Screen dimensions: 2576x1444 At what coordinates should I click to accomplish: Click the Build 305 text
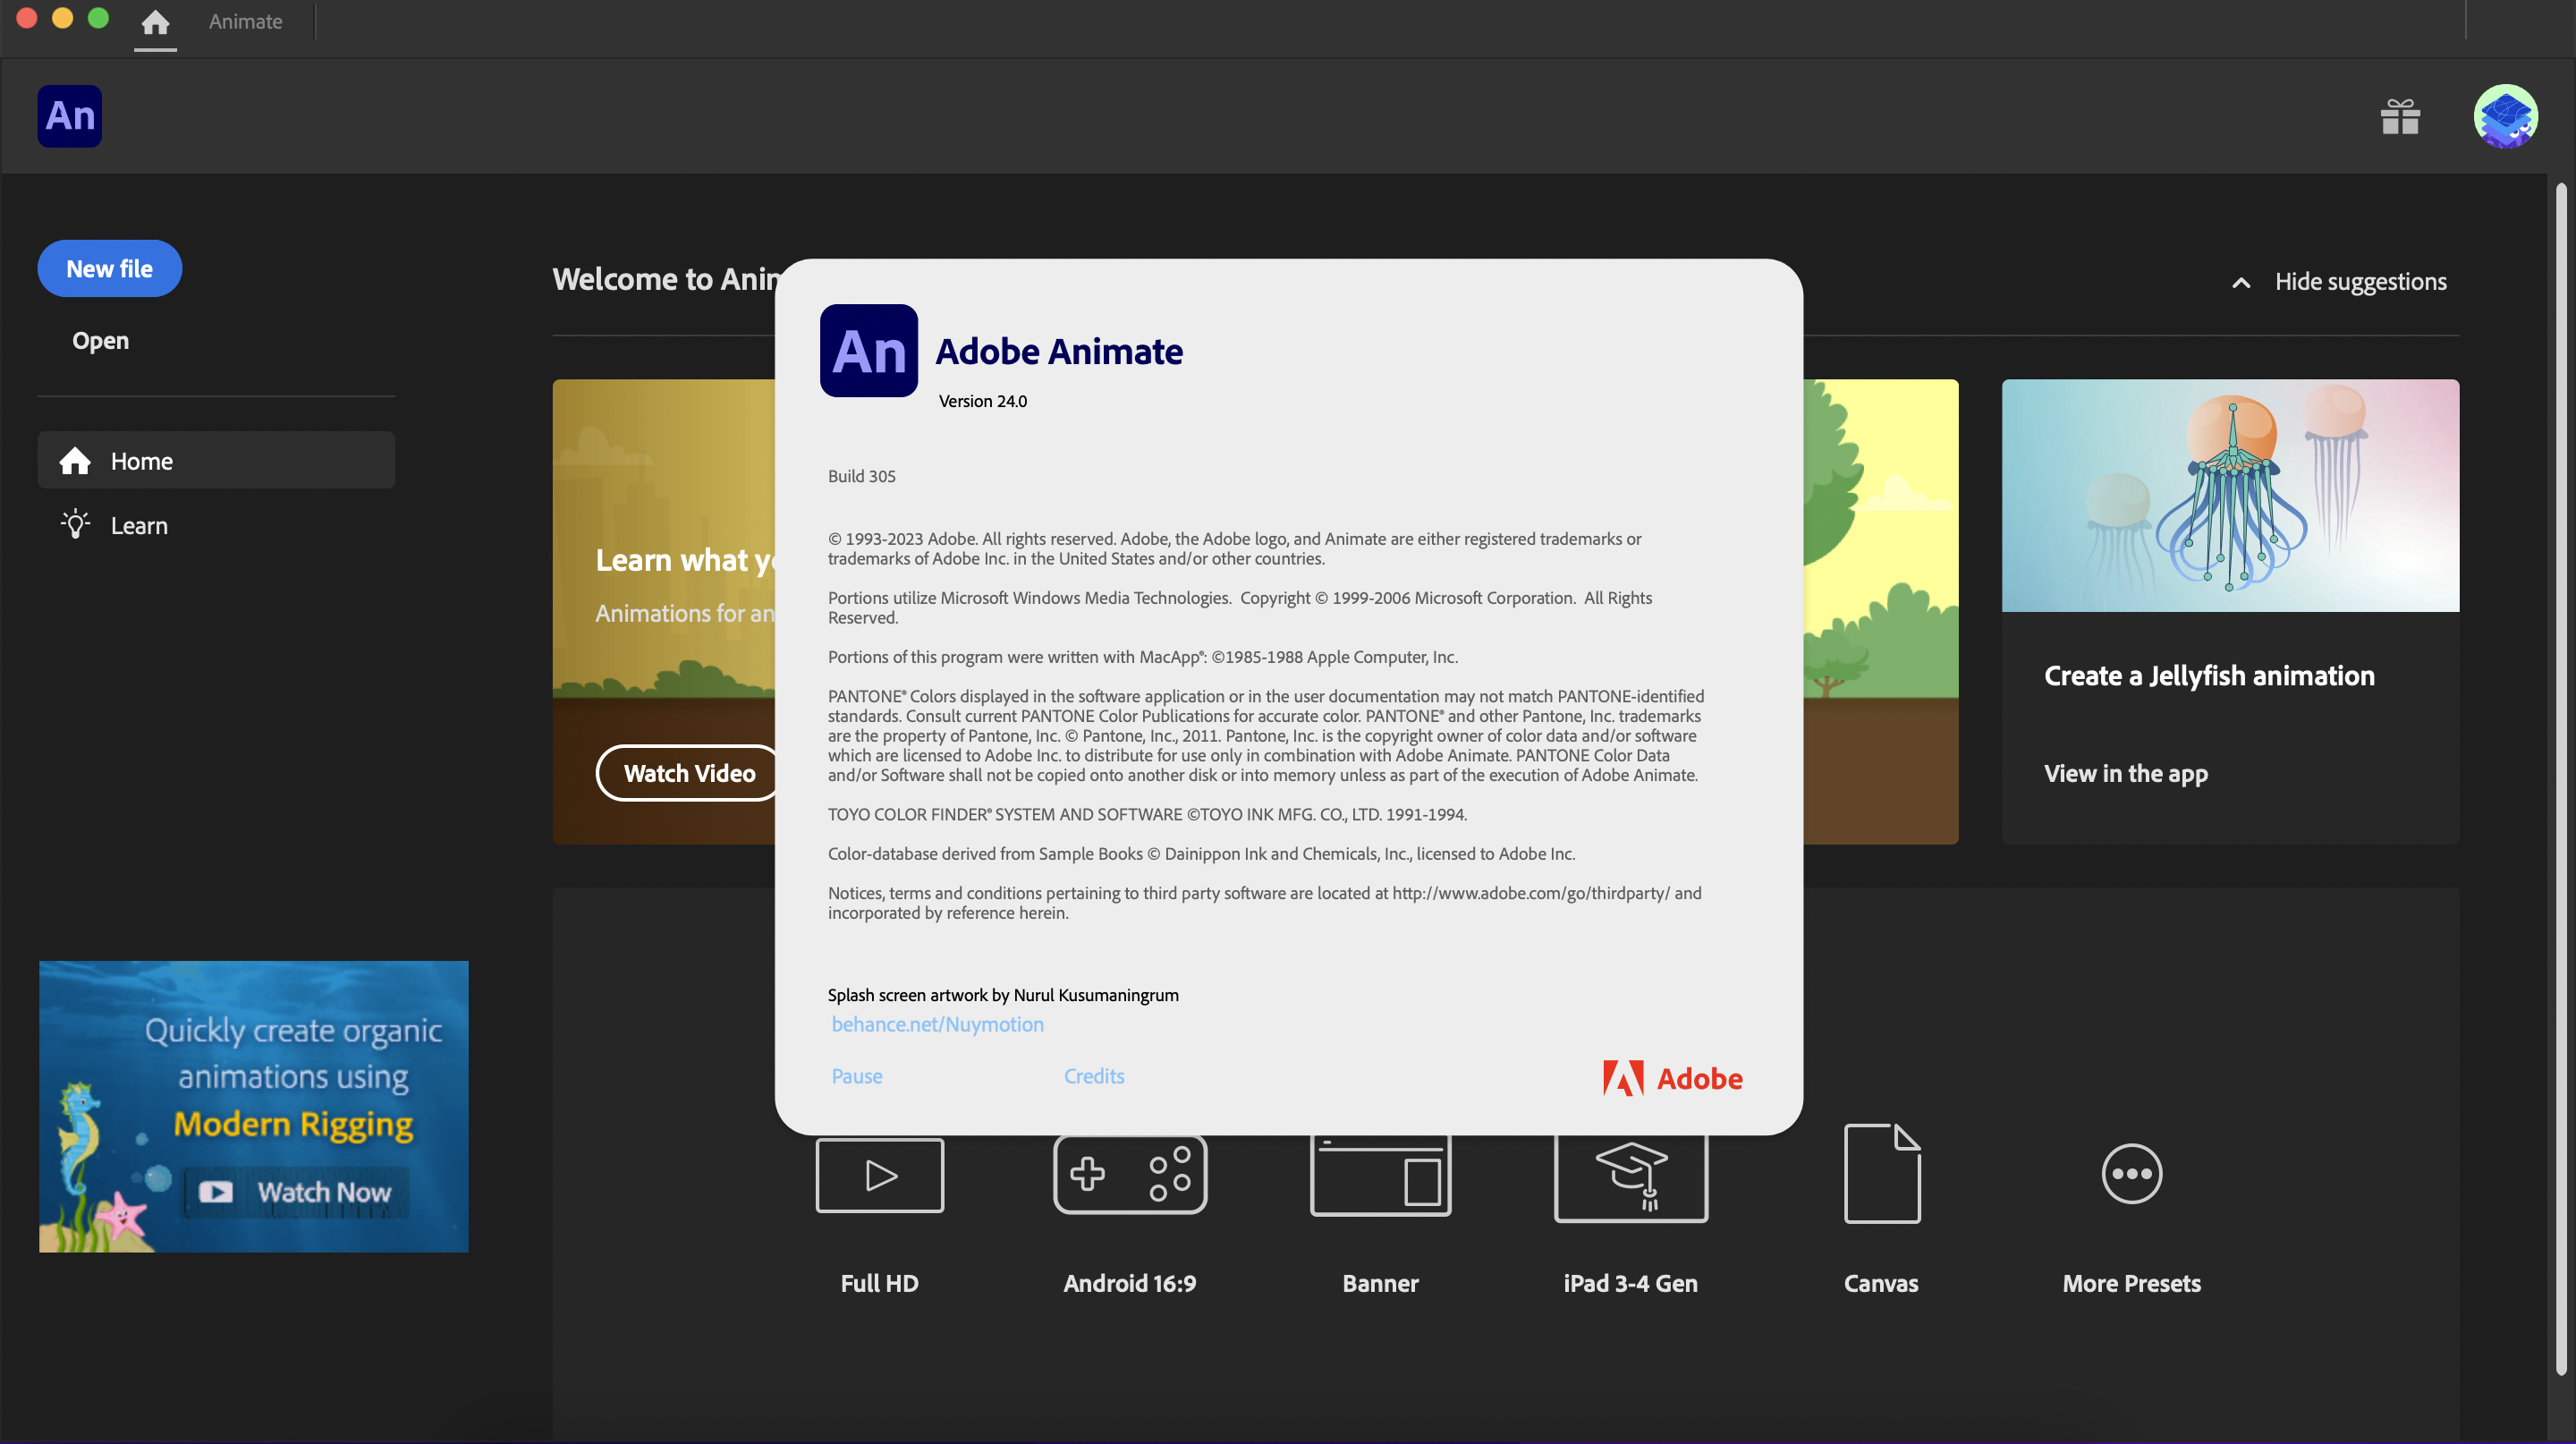[862, 476]
